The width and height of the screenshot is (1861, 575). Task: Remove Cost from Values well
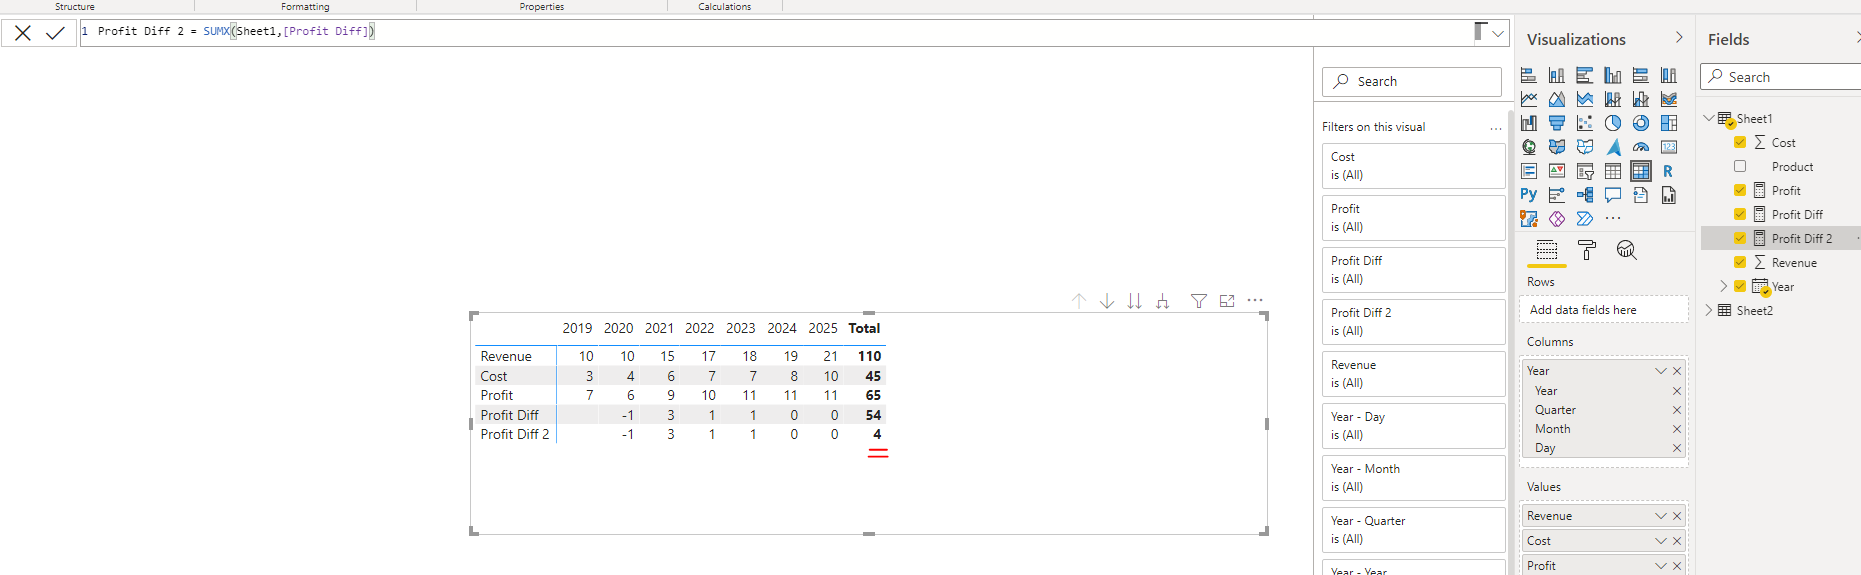1677,541
